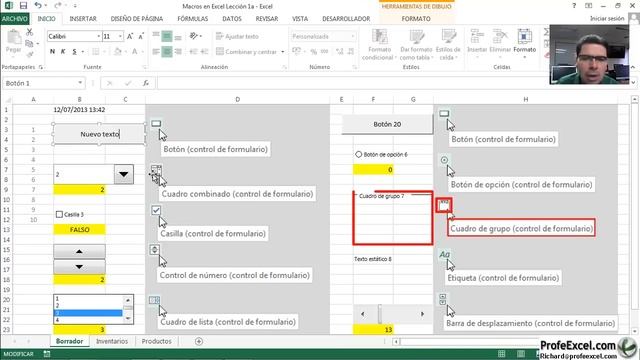The height and width of the screenshot is (360, 640).
Task: Click the Texto estático 8 label
Action: [x=373, y=259]
